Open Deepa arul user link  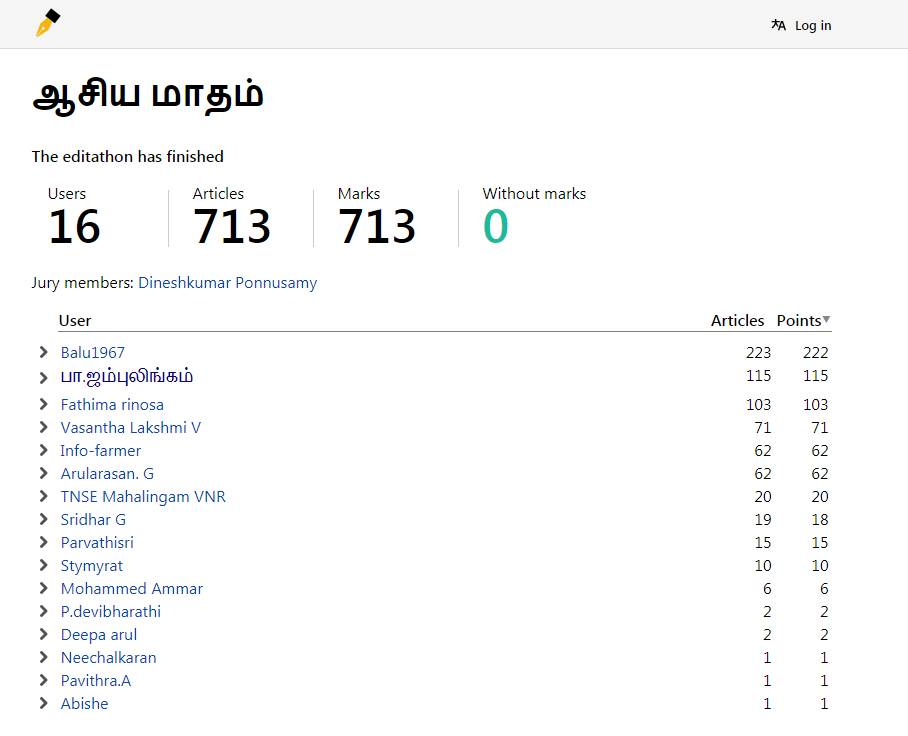click(x=99, y=635)
